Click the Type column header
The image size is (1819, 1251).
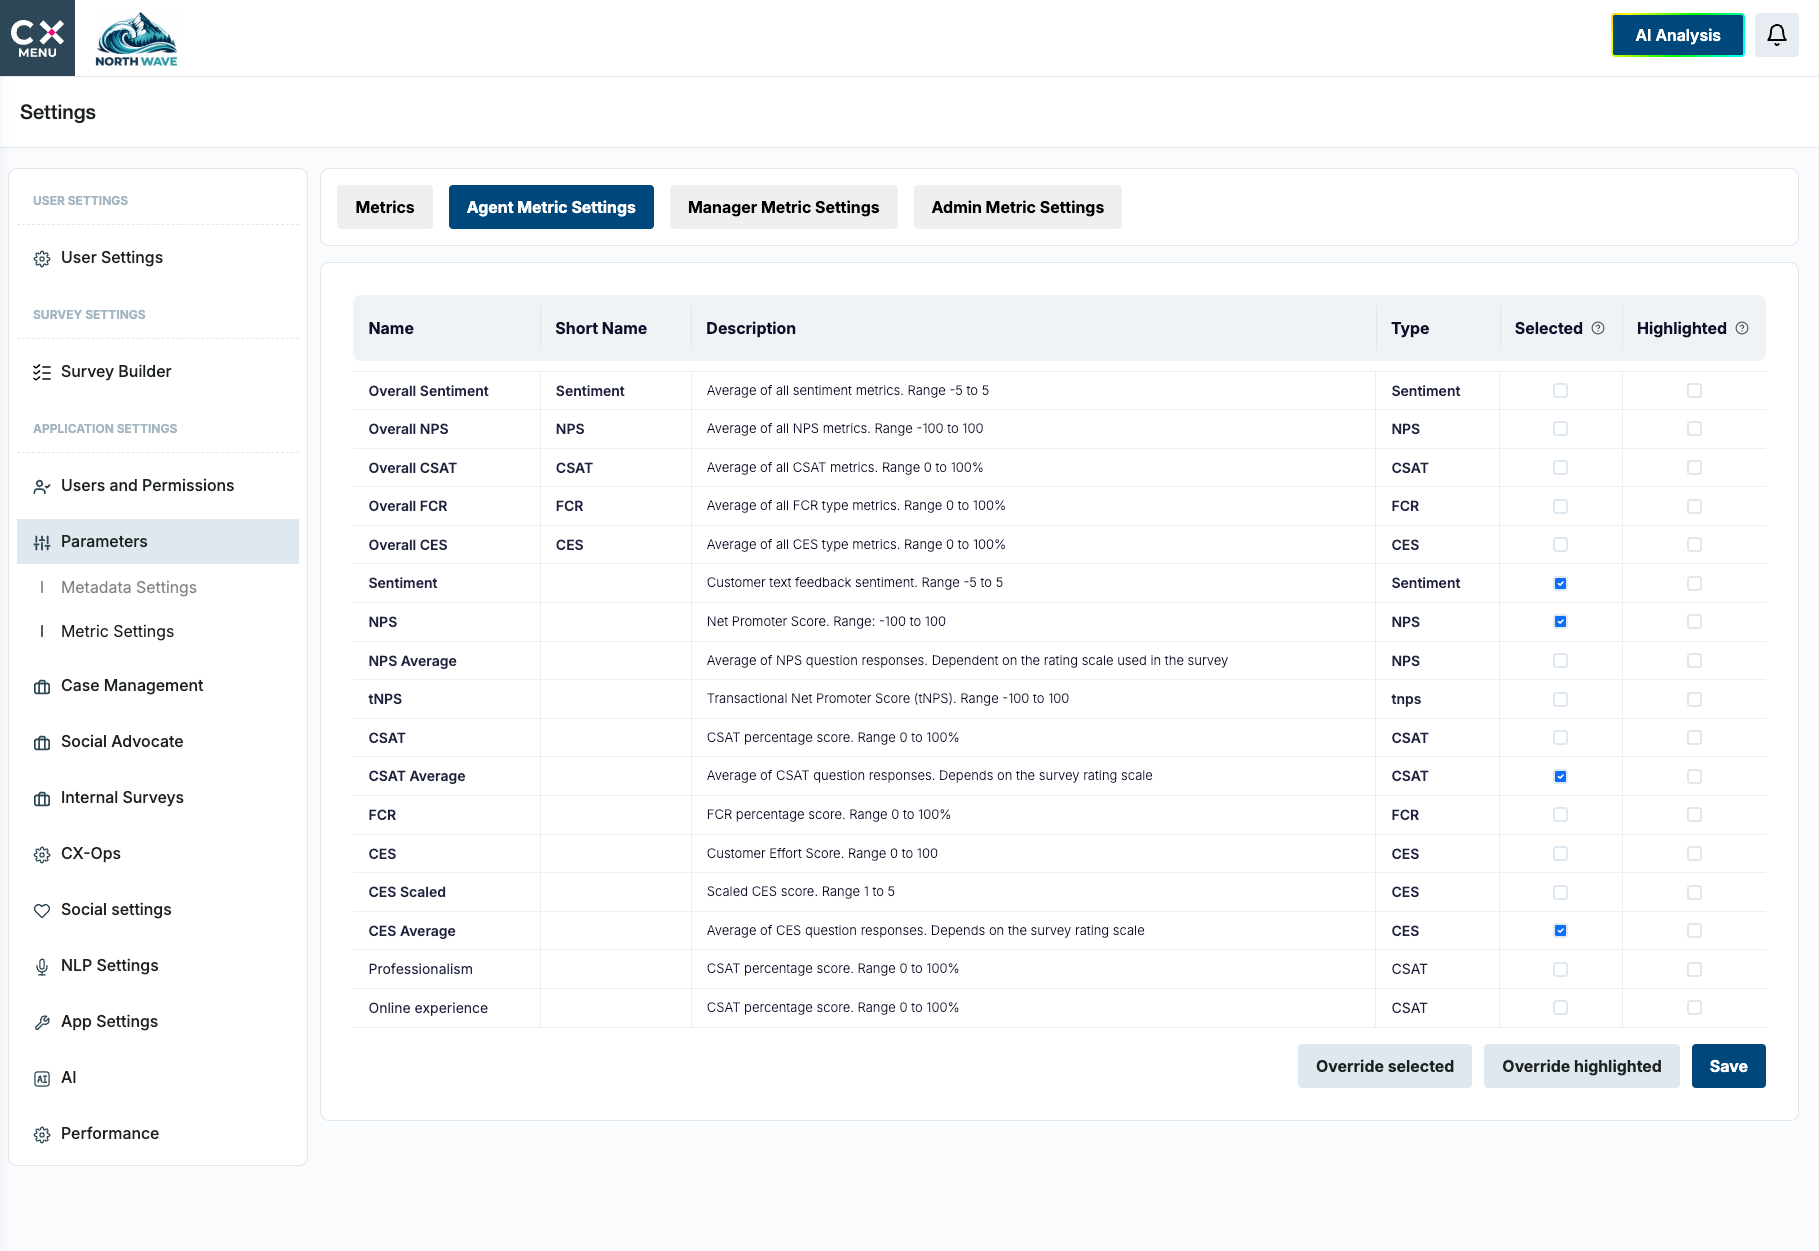1410,328
